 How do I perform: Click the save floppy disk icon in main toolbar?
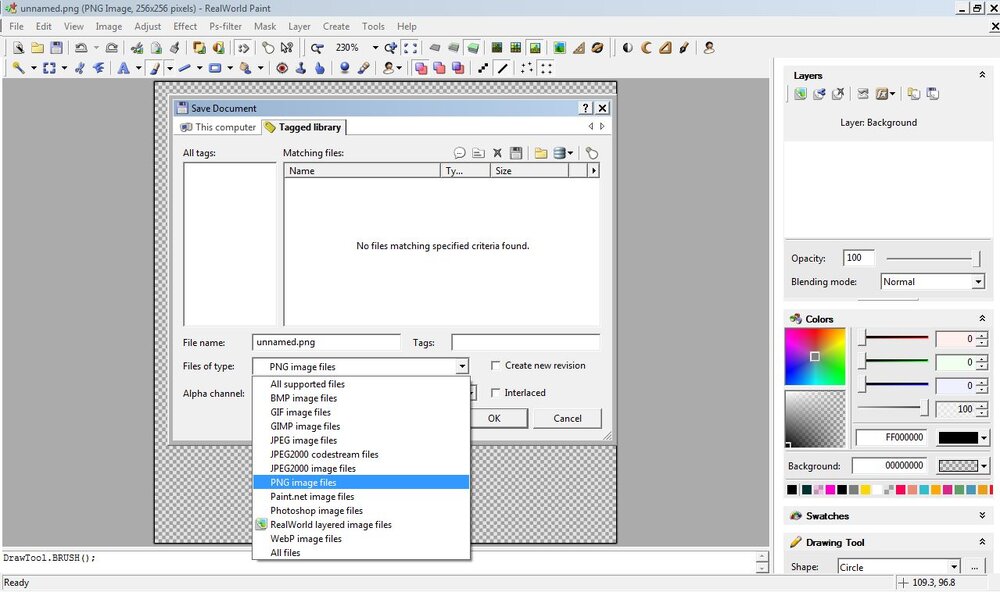pos(56,48)
